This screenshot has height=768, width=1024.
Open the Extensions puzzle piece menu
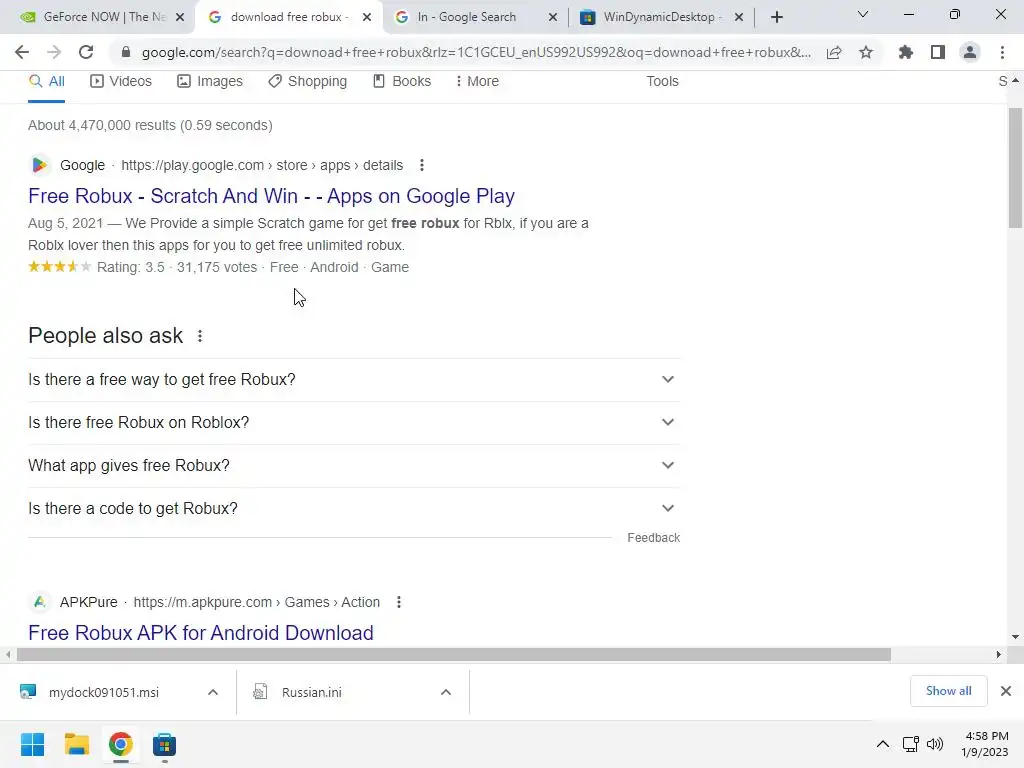tap(905, 52)
